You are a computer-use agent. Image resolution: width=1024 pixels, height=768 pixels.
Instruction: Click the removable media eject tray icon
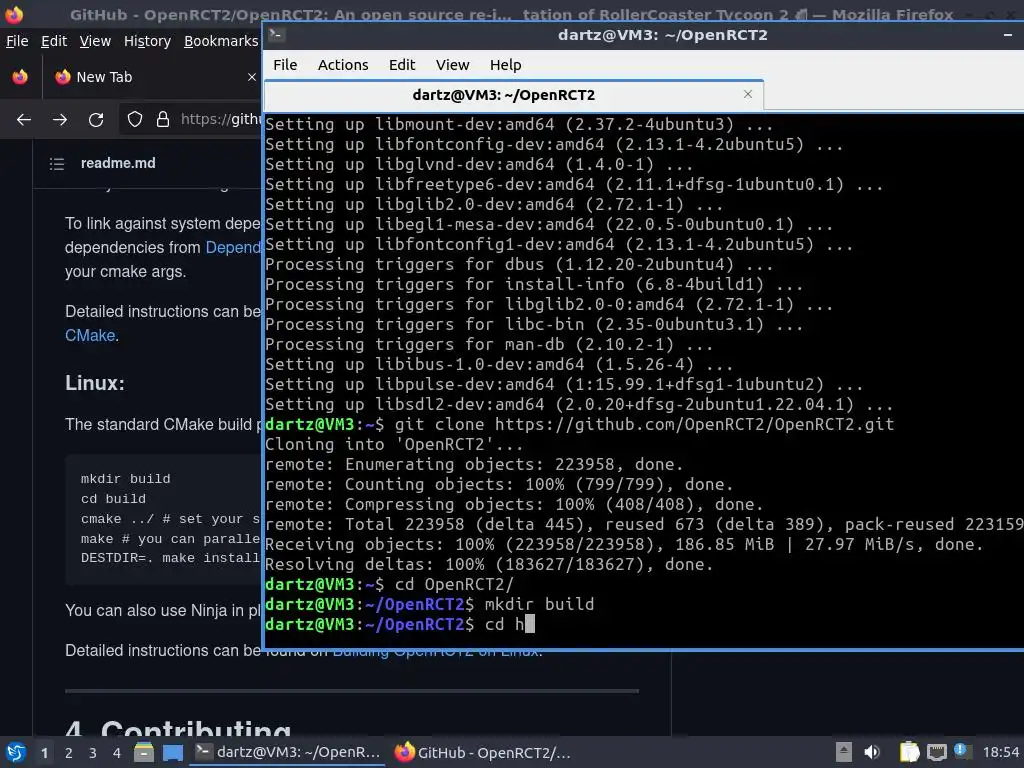coord(844,752)
